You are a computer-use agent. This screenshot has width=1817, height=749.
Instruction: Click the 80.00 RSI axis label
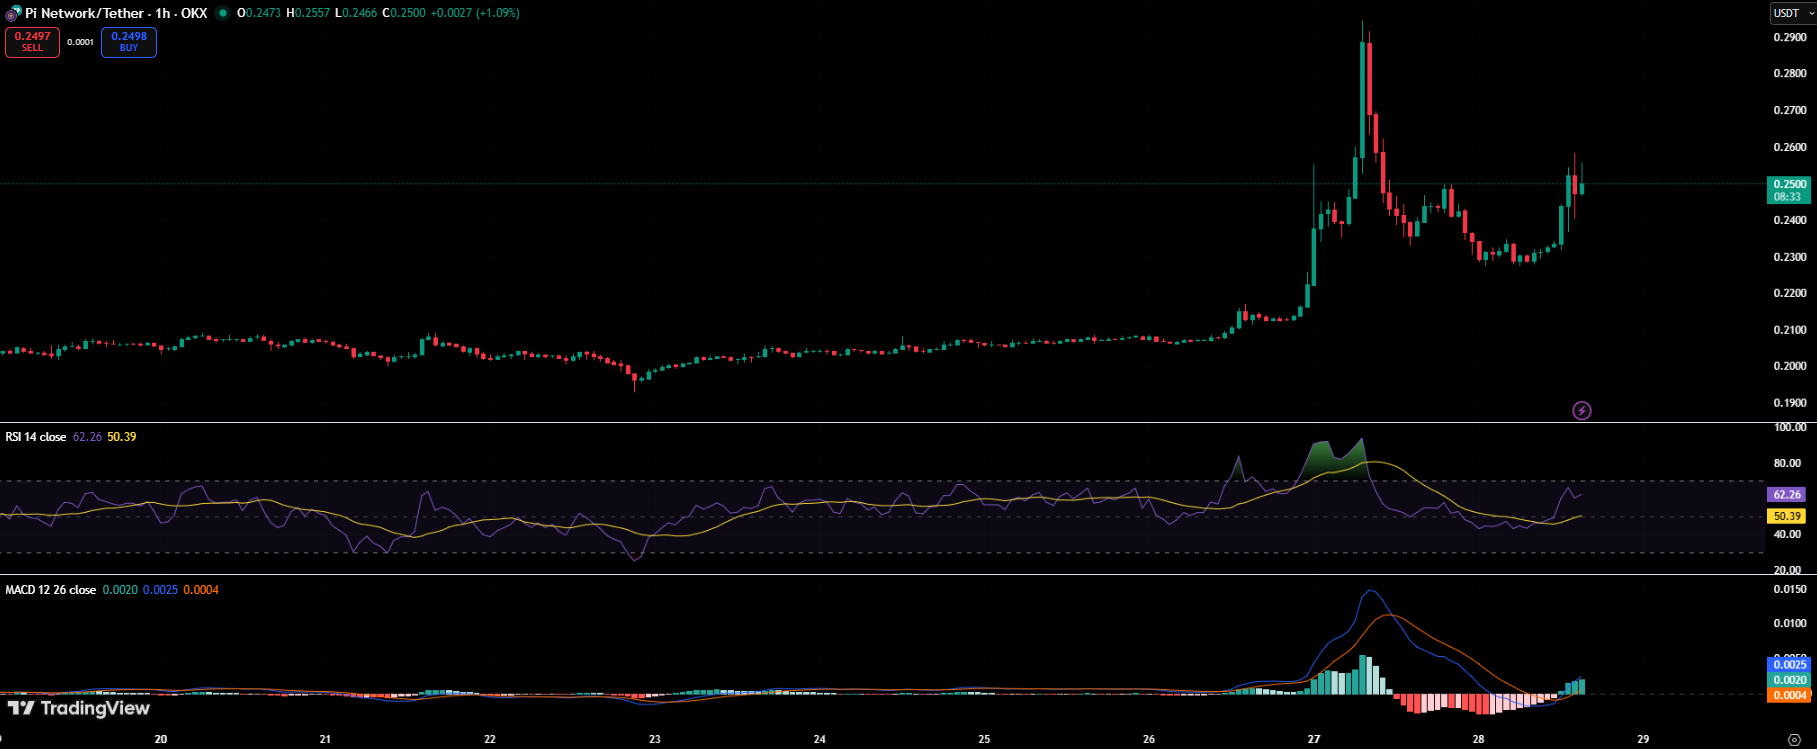pos(1787,463)
